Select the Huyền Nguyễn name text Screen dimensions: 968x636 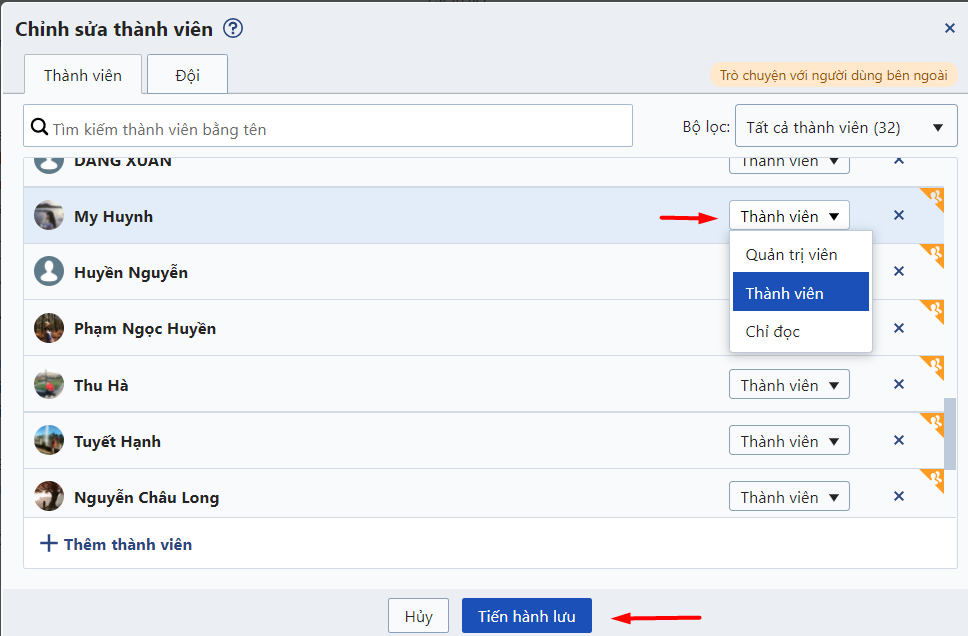[131, 272]
